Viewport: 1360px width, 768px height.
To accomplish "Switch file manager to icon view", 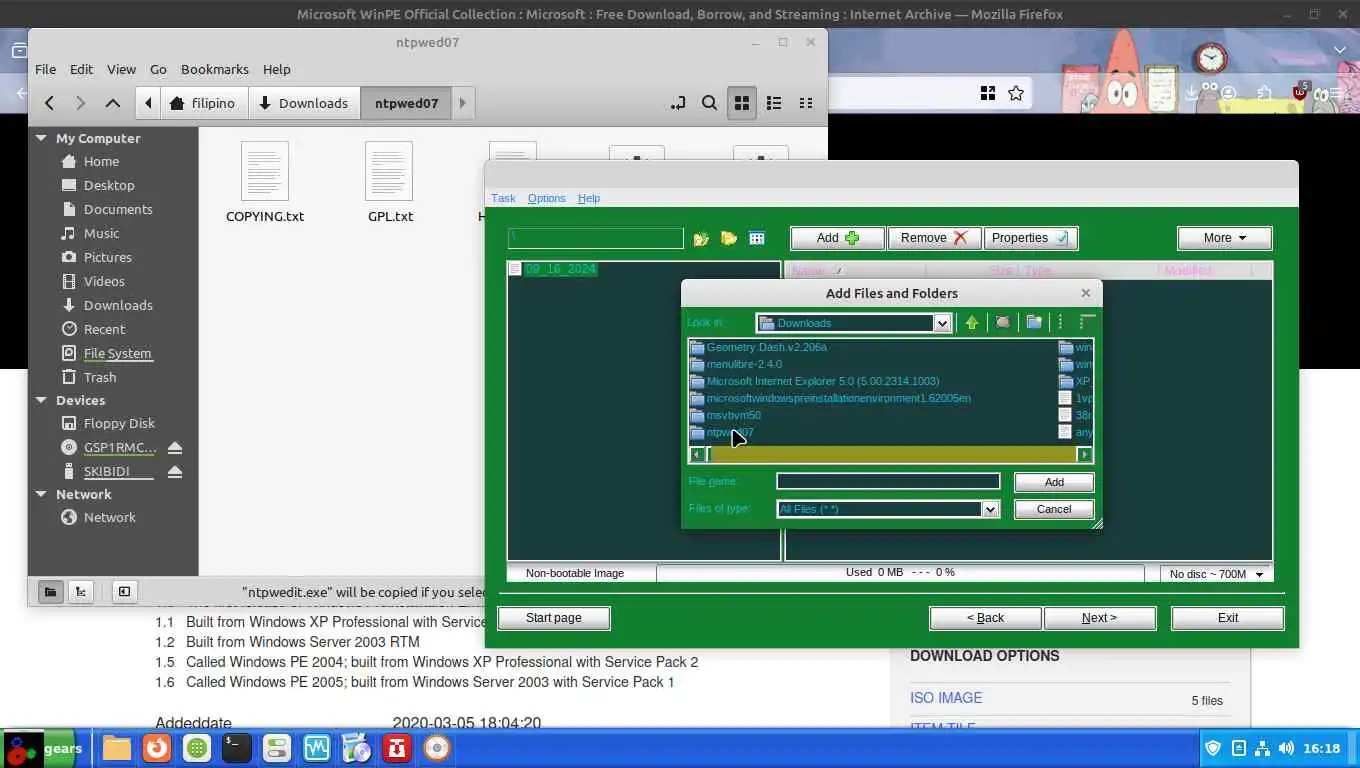I will pos(742,103).
